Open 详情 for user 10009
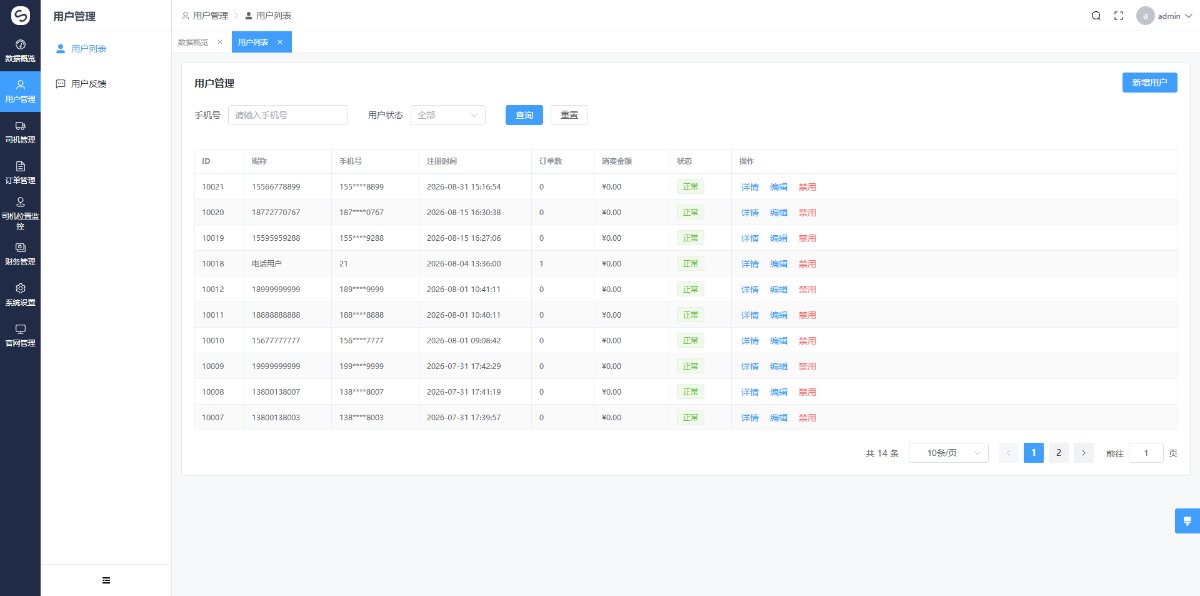Screen dimensions: 1200x596 pos(750,366)
